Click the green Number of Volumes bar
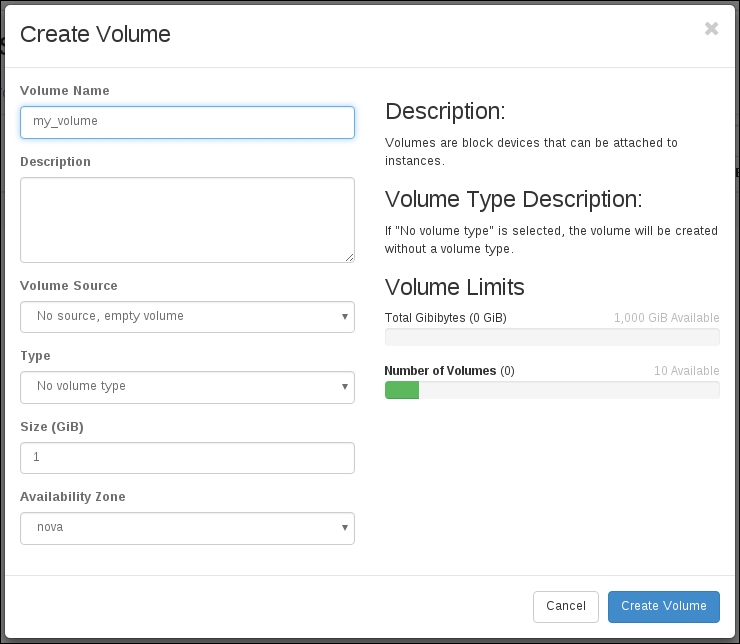This screenshot has width=740, height=644. pyautogui.click(x=402, y=390)
